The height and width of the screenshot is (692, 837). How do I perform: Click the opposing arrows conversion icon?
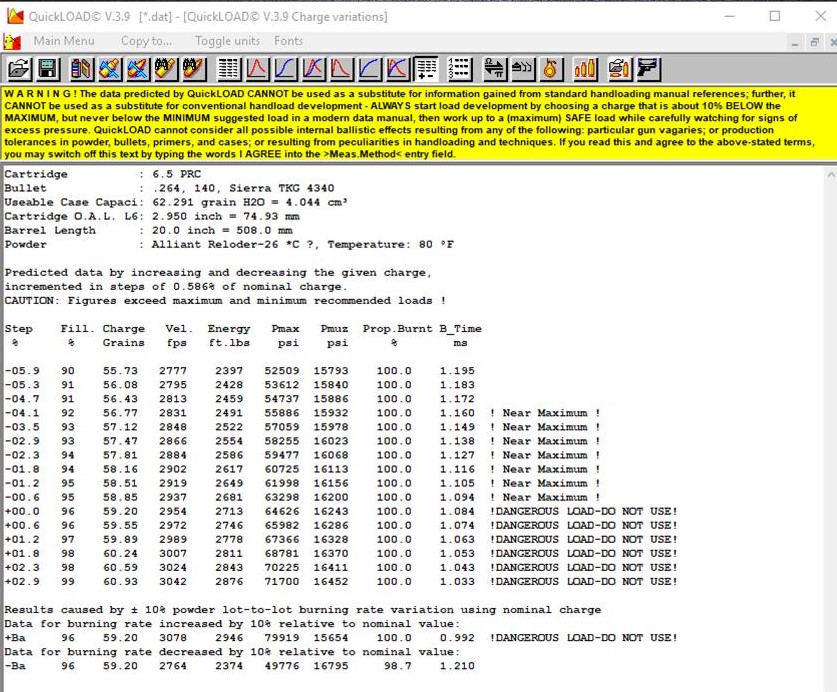coord(494,69)
